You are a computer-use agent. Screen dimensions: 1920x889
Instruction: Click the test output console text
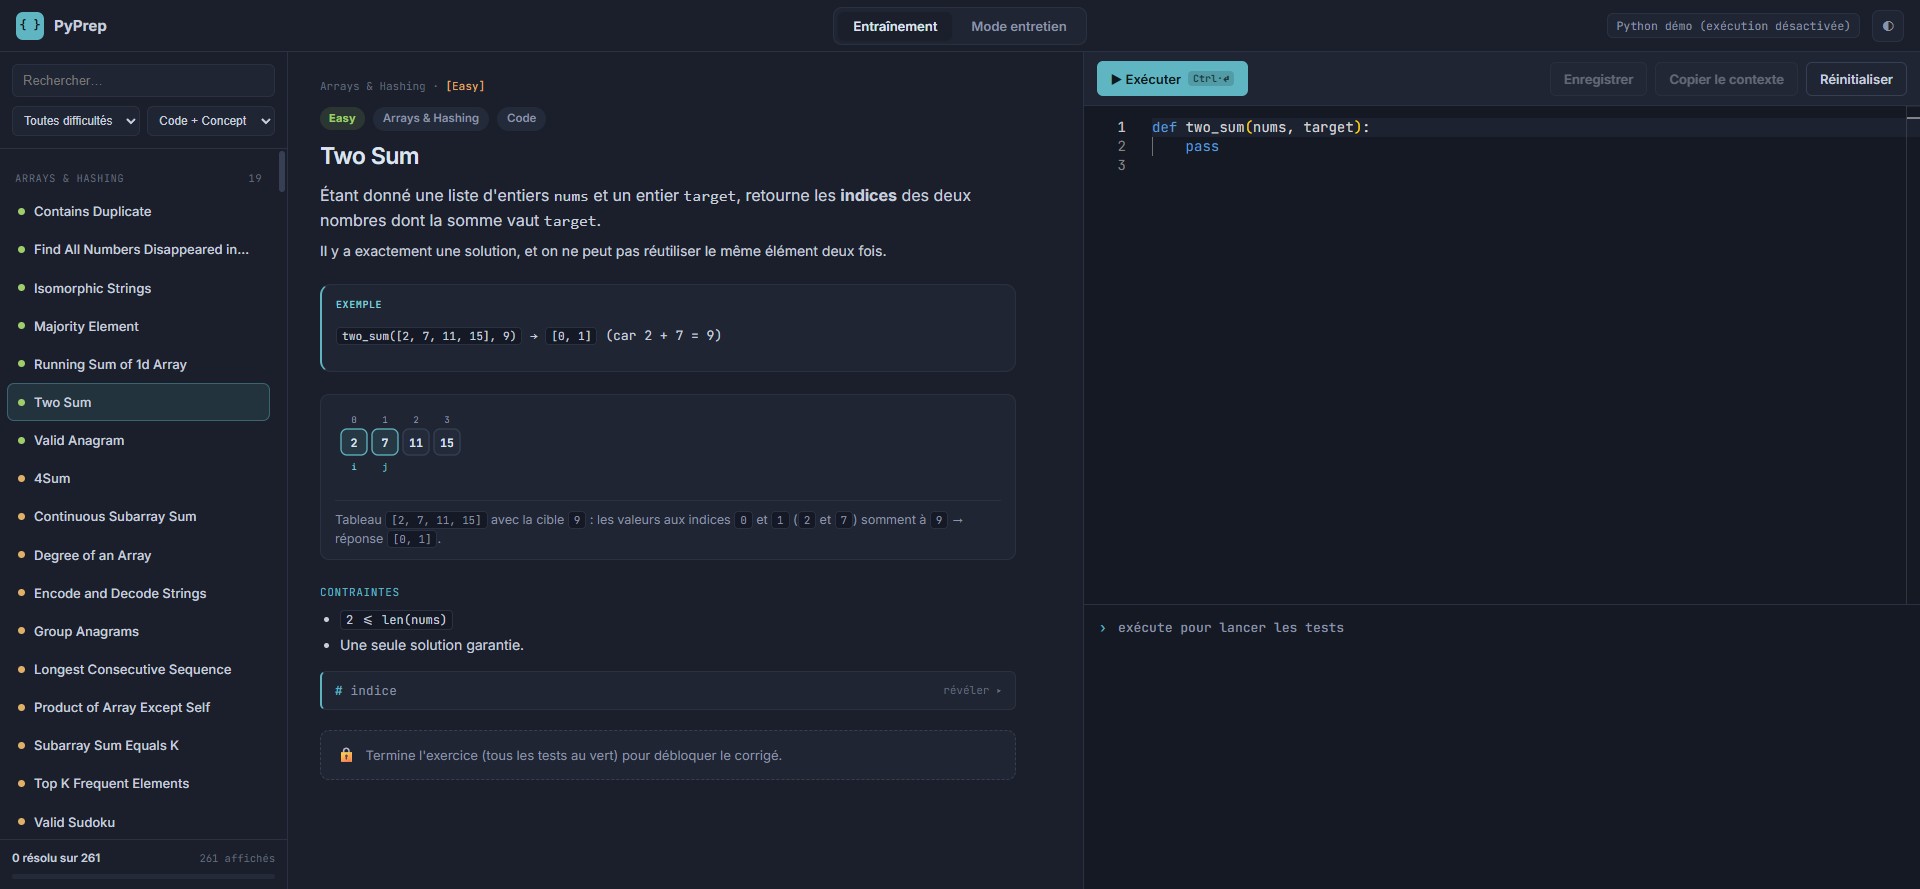point(1230,628)
